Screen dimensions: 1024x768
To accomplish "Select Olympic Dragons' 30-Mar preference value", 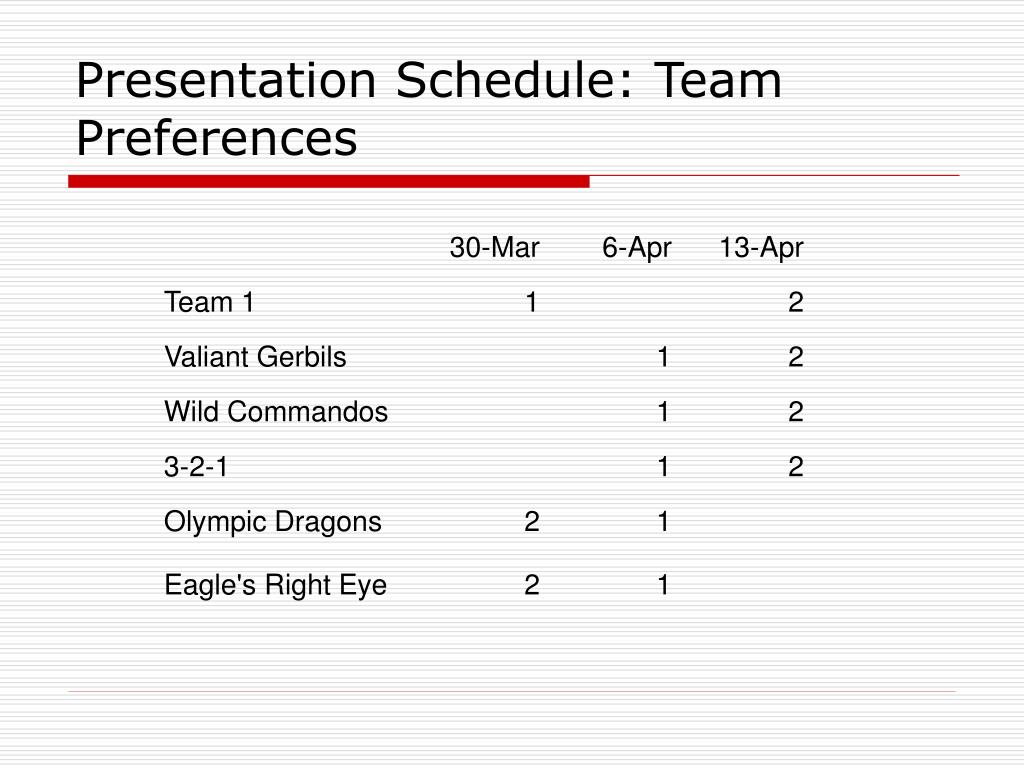I will 532,522.
